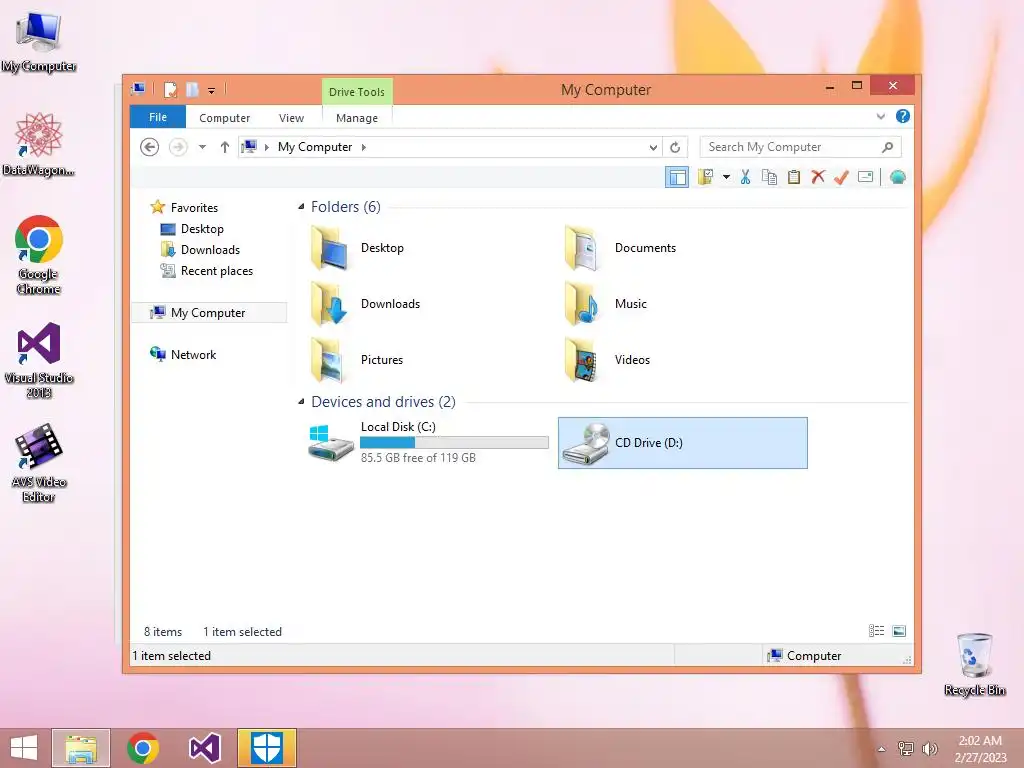Open the Windows Start button
This screenshot has height=768, width=1024.
click(24, 748)
